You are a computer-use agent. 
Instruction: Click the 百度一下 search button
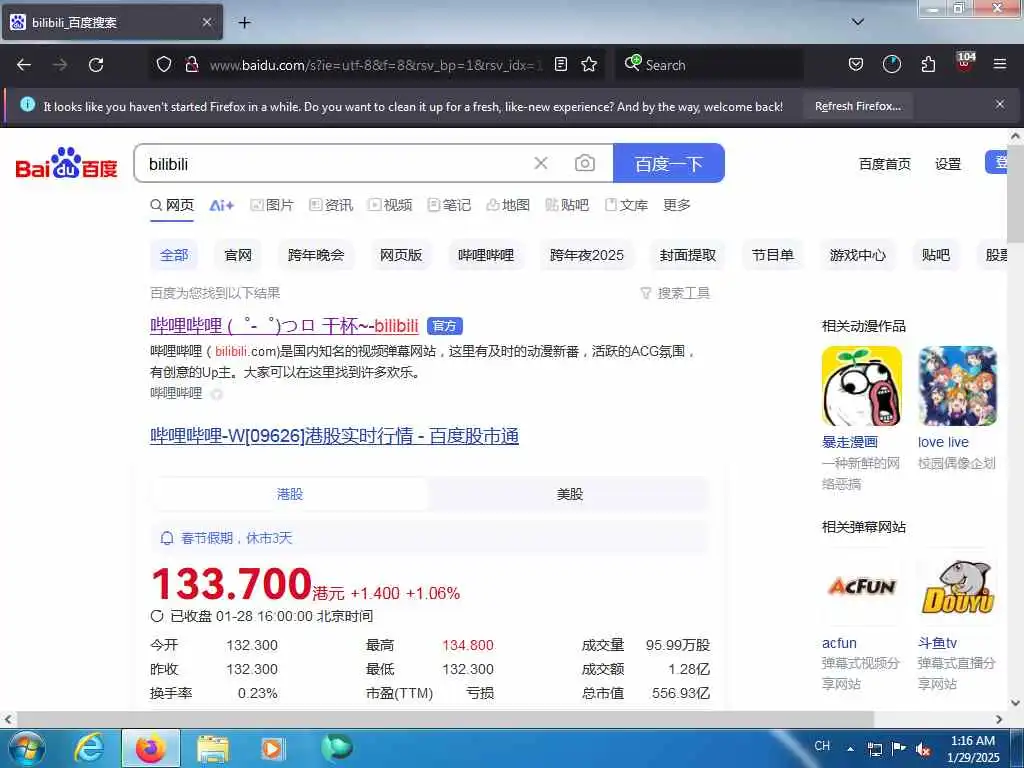click(668, 163)
